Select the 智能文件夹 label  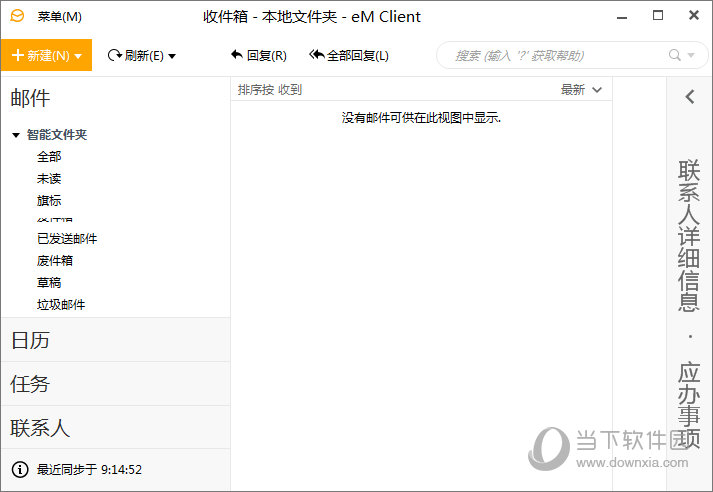pyautogui.click(x=57, y=135)
